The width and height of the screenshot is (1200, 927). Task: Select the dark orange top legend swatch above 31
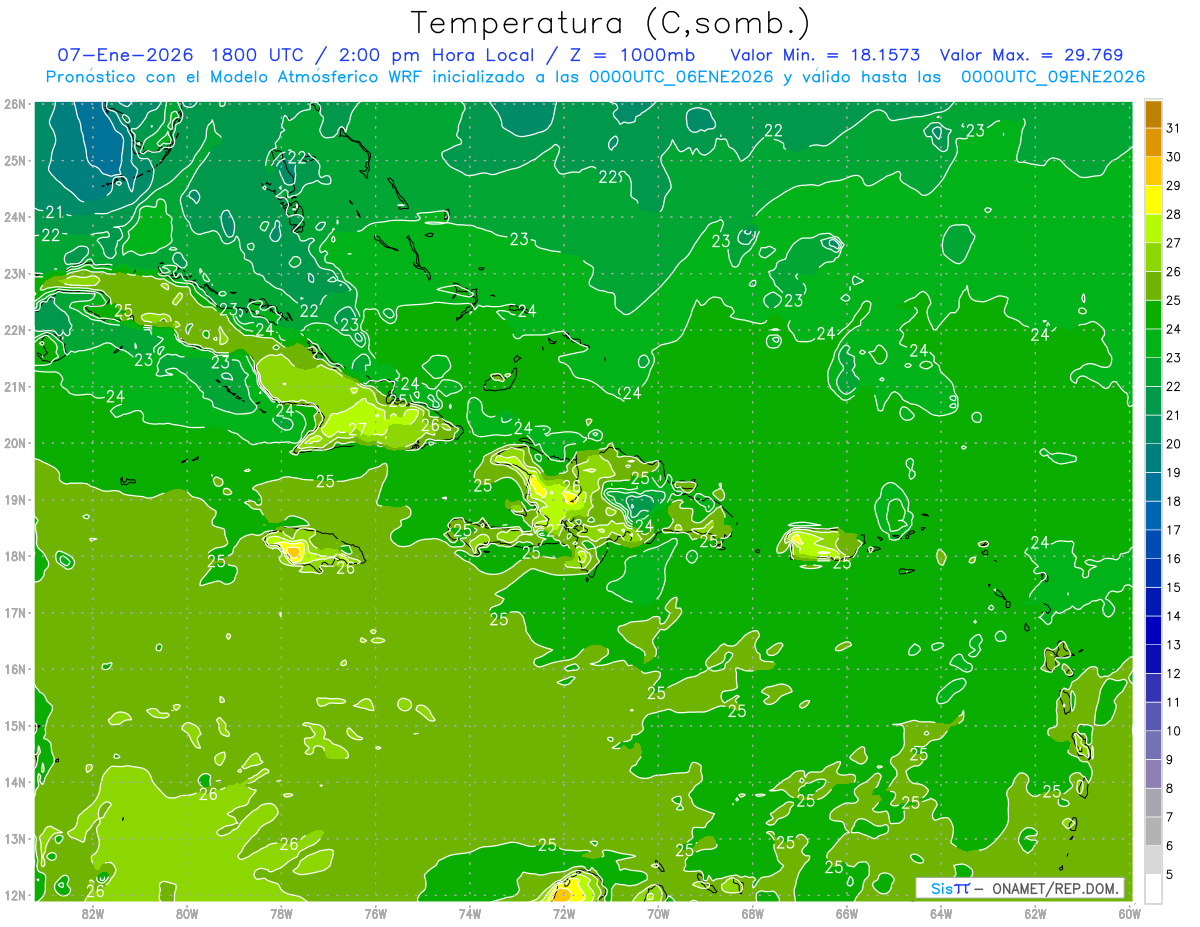point(1153,114)
